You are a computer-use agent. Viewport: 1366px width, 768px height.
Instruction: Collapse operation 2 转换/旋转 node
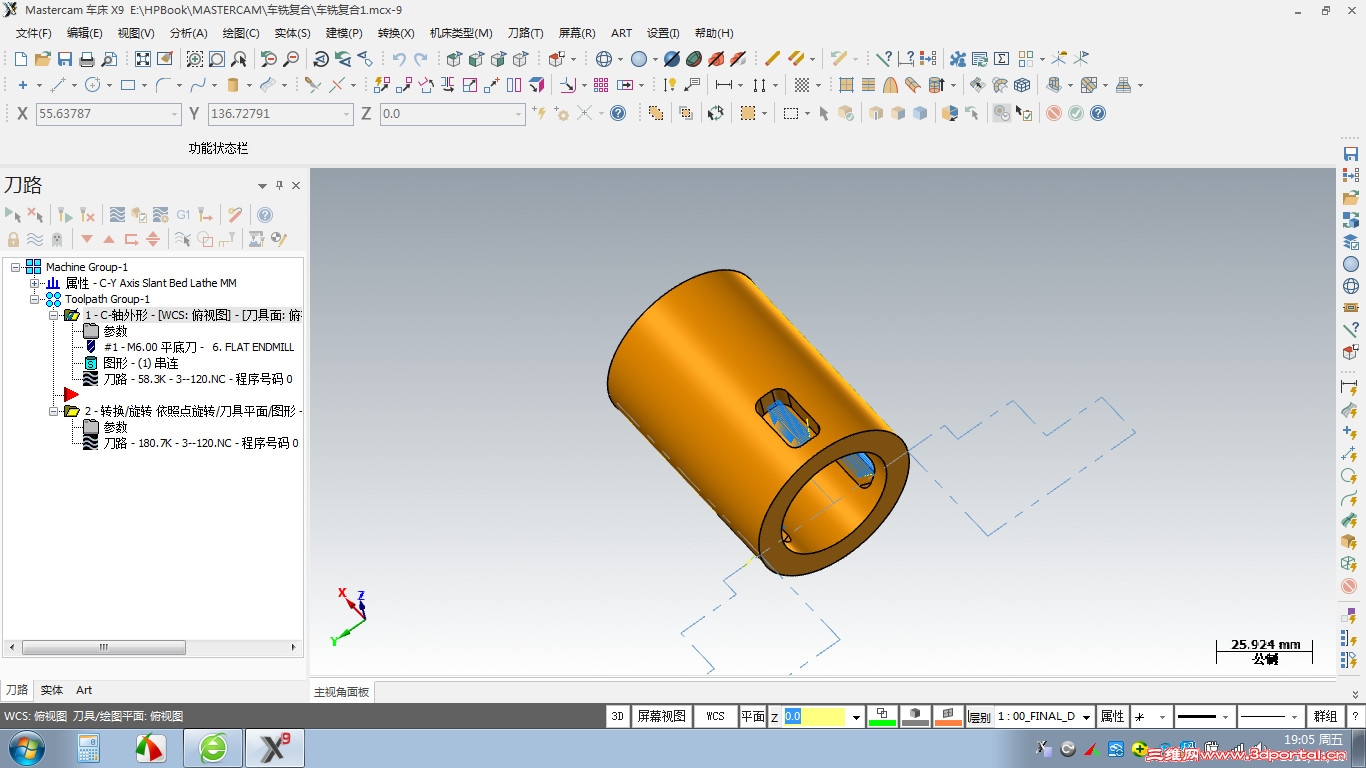tap(54, 411)
